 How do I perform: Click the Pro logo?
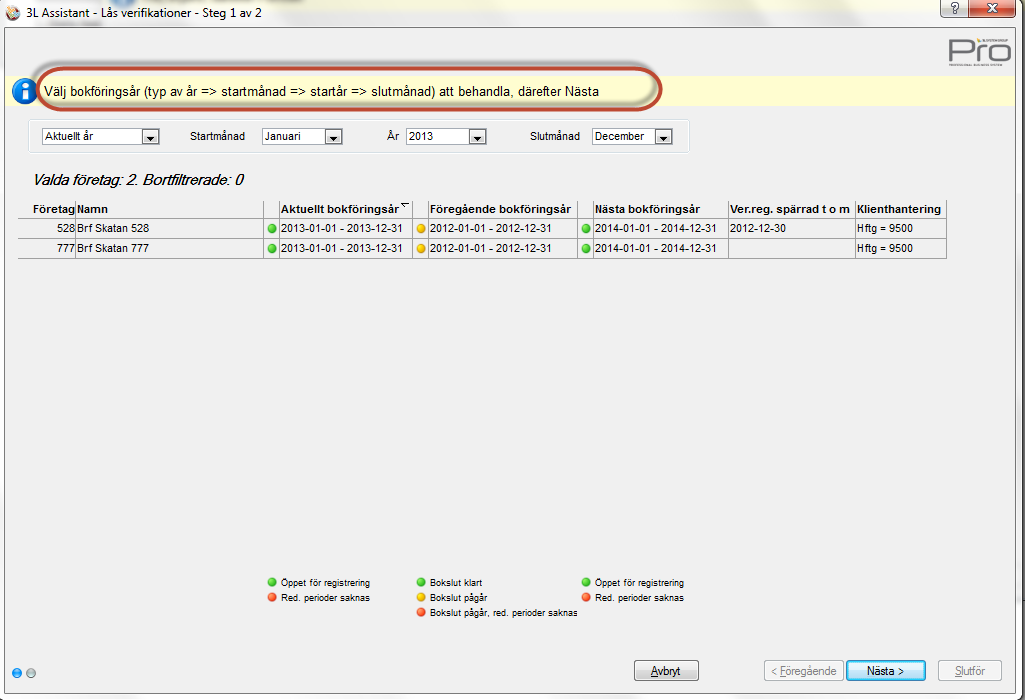click(979, 52)
